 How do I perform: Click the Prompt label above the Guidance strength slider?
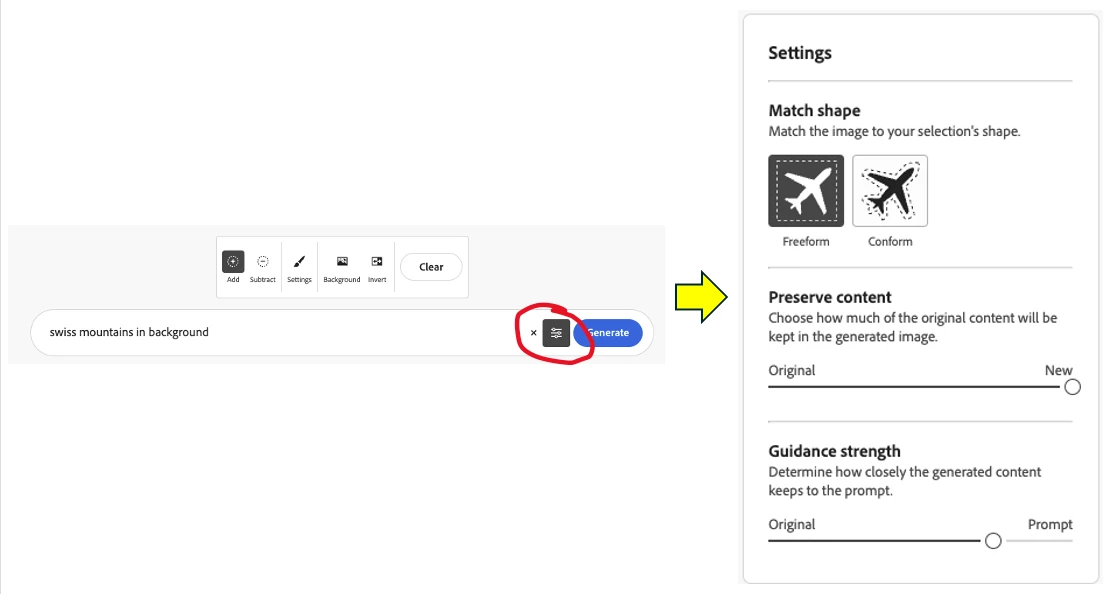1050,525
